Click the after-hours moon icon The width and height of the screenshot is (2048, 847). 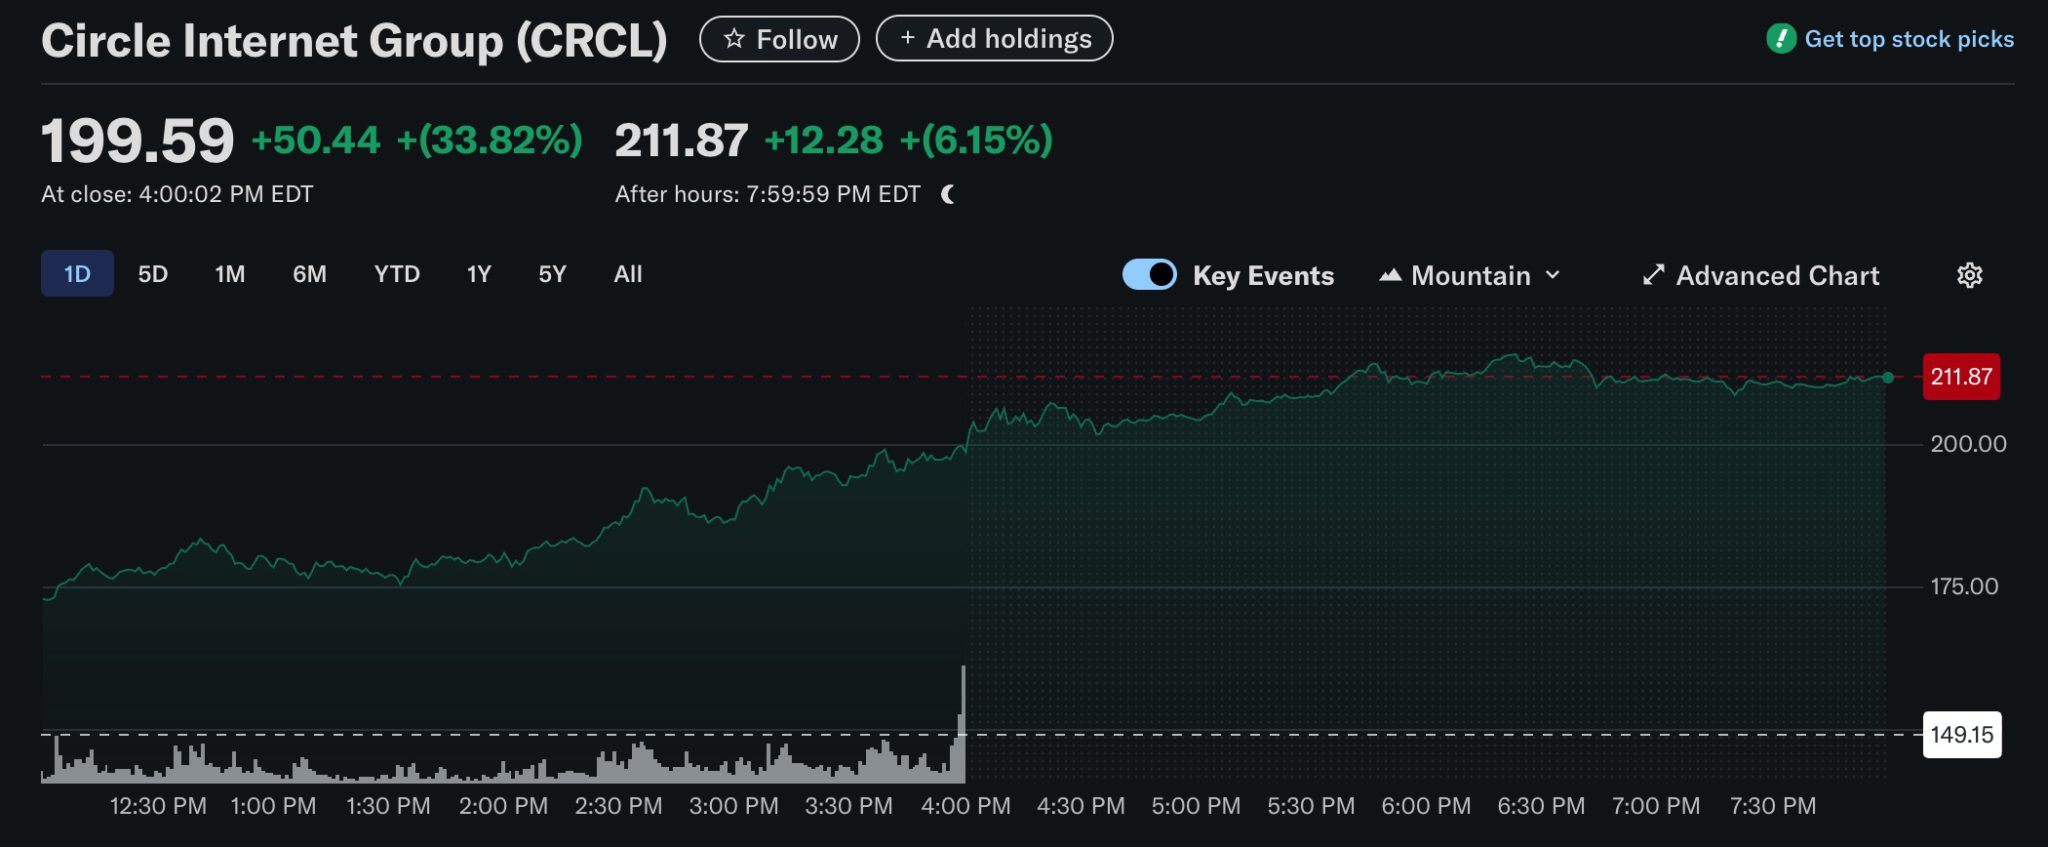[947, 194]
